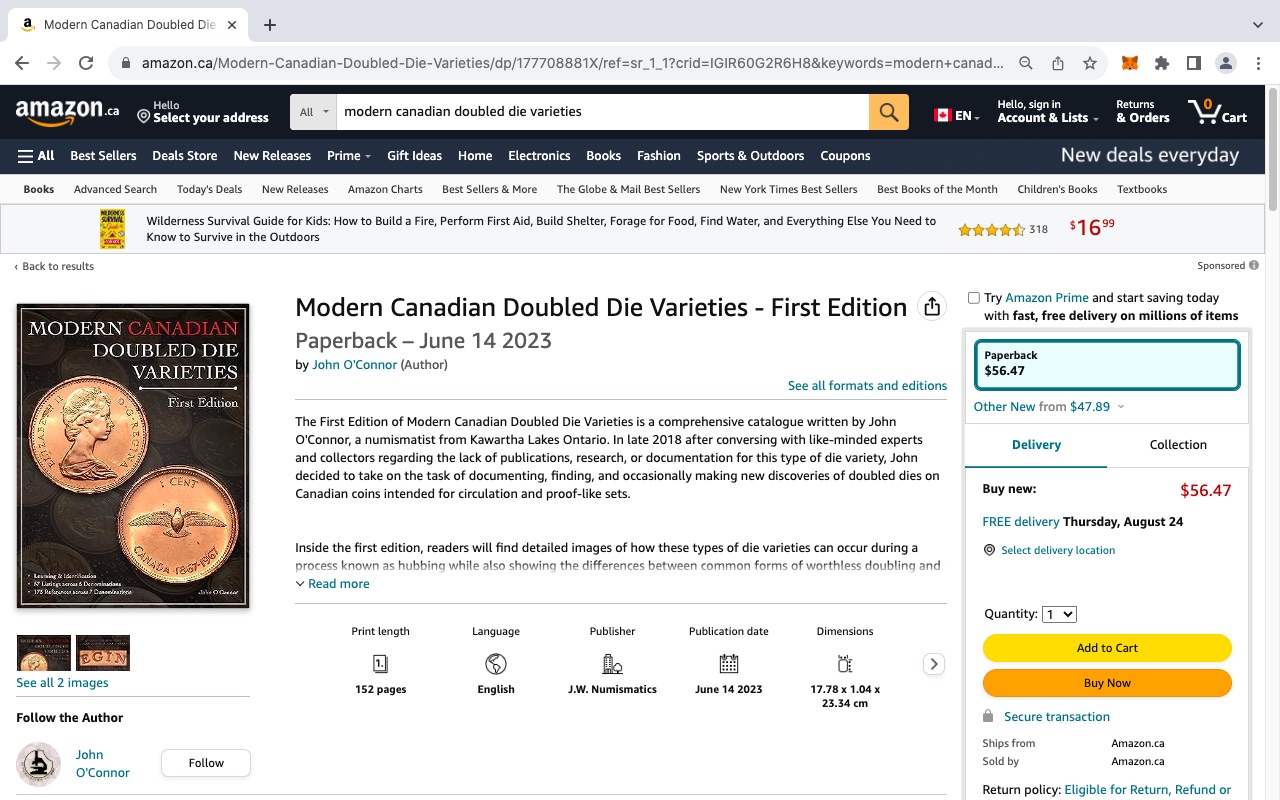This screenshot has width=1280, height=800.
Task: Select the first cover thumbnail
Action: tap(44, 653)
